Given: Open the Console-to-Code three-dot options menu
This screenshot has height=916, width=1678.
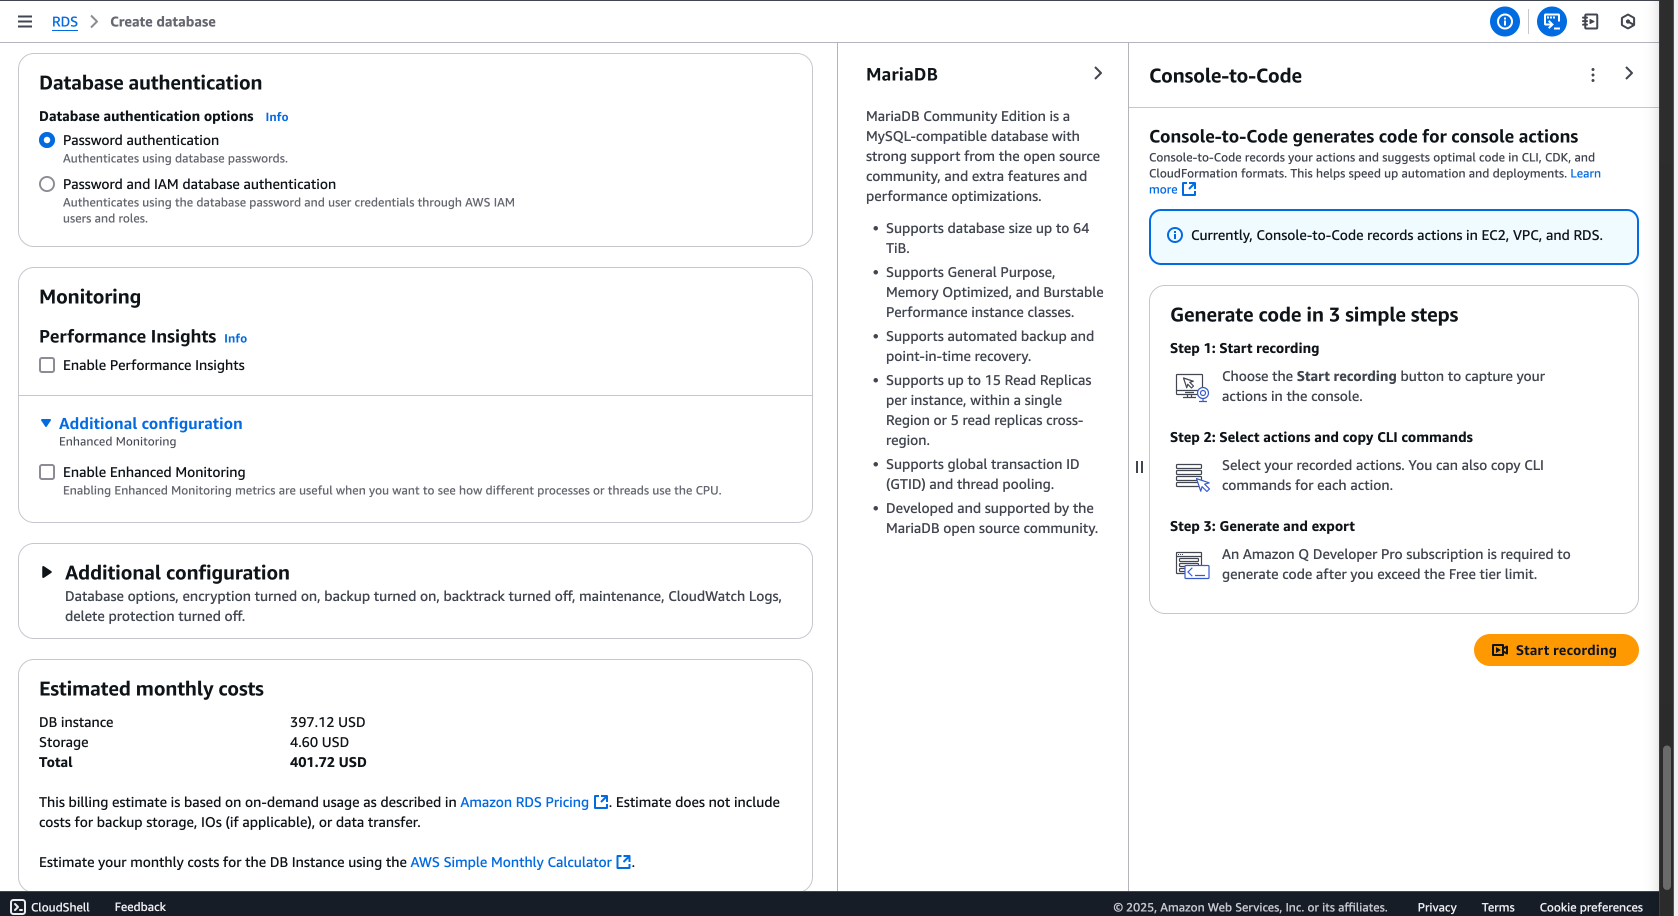Looking at the screenshot, I should pyautogui.click(x=1593, y=75).
